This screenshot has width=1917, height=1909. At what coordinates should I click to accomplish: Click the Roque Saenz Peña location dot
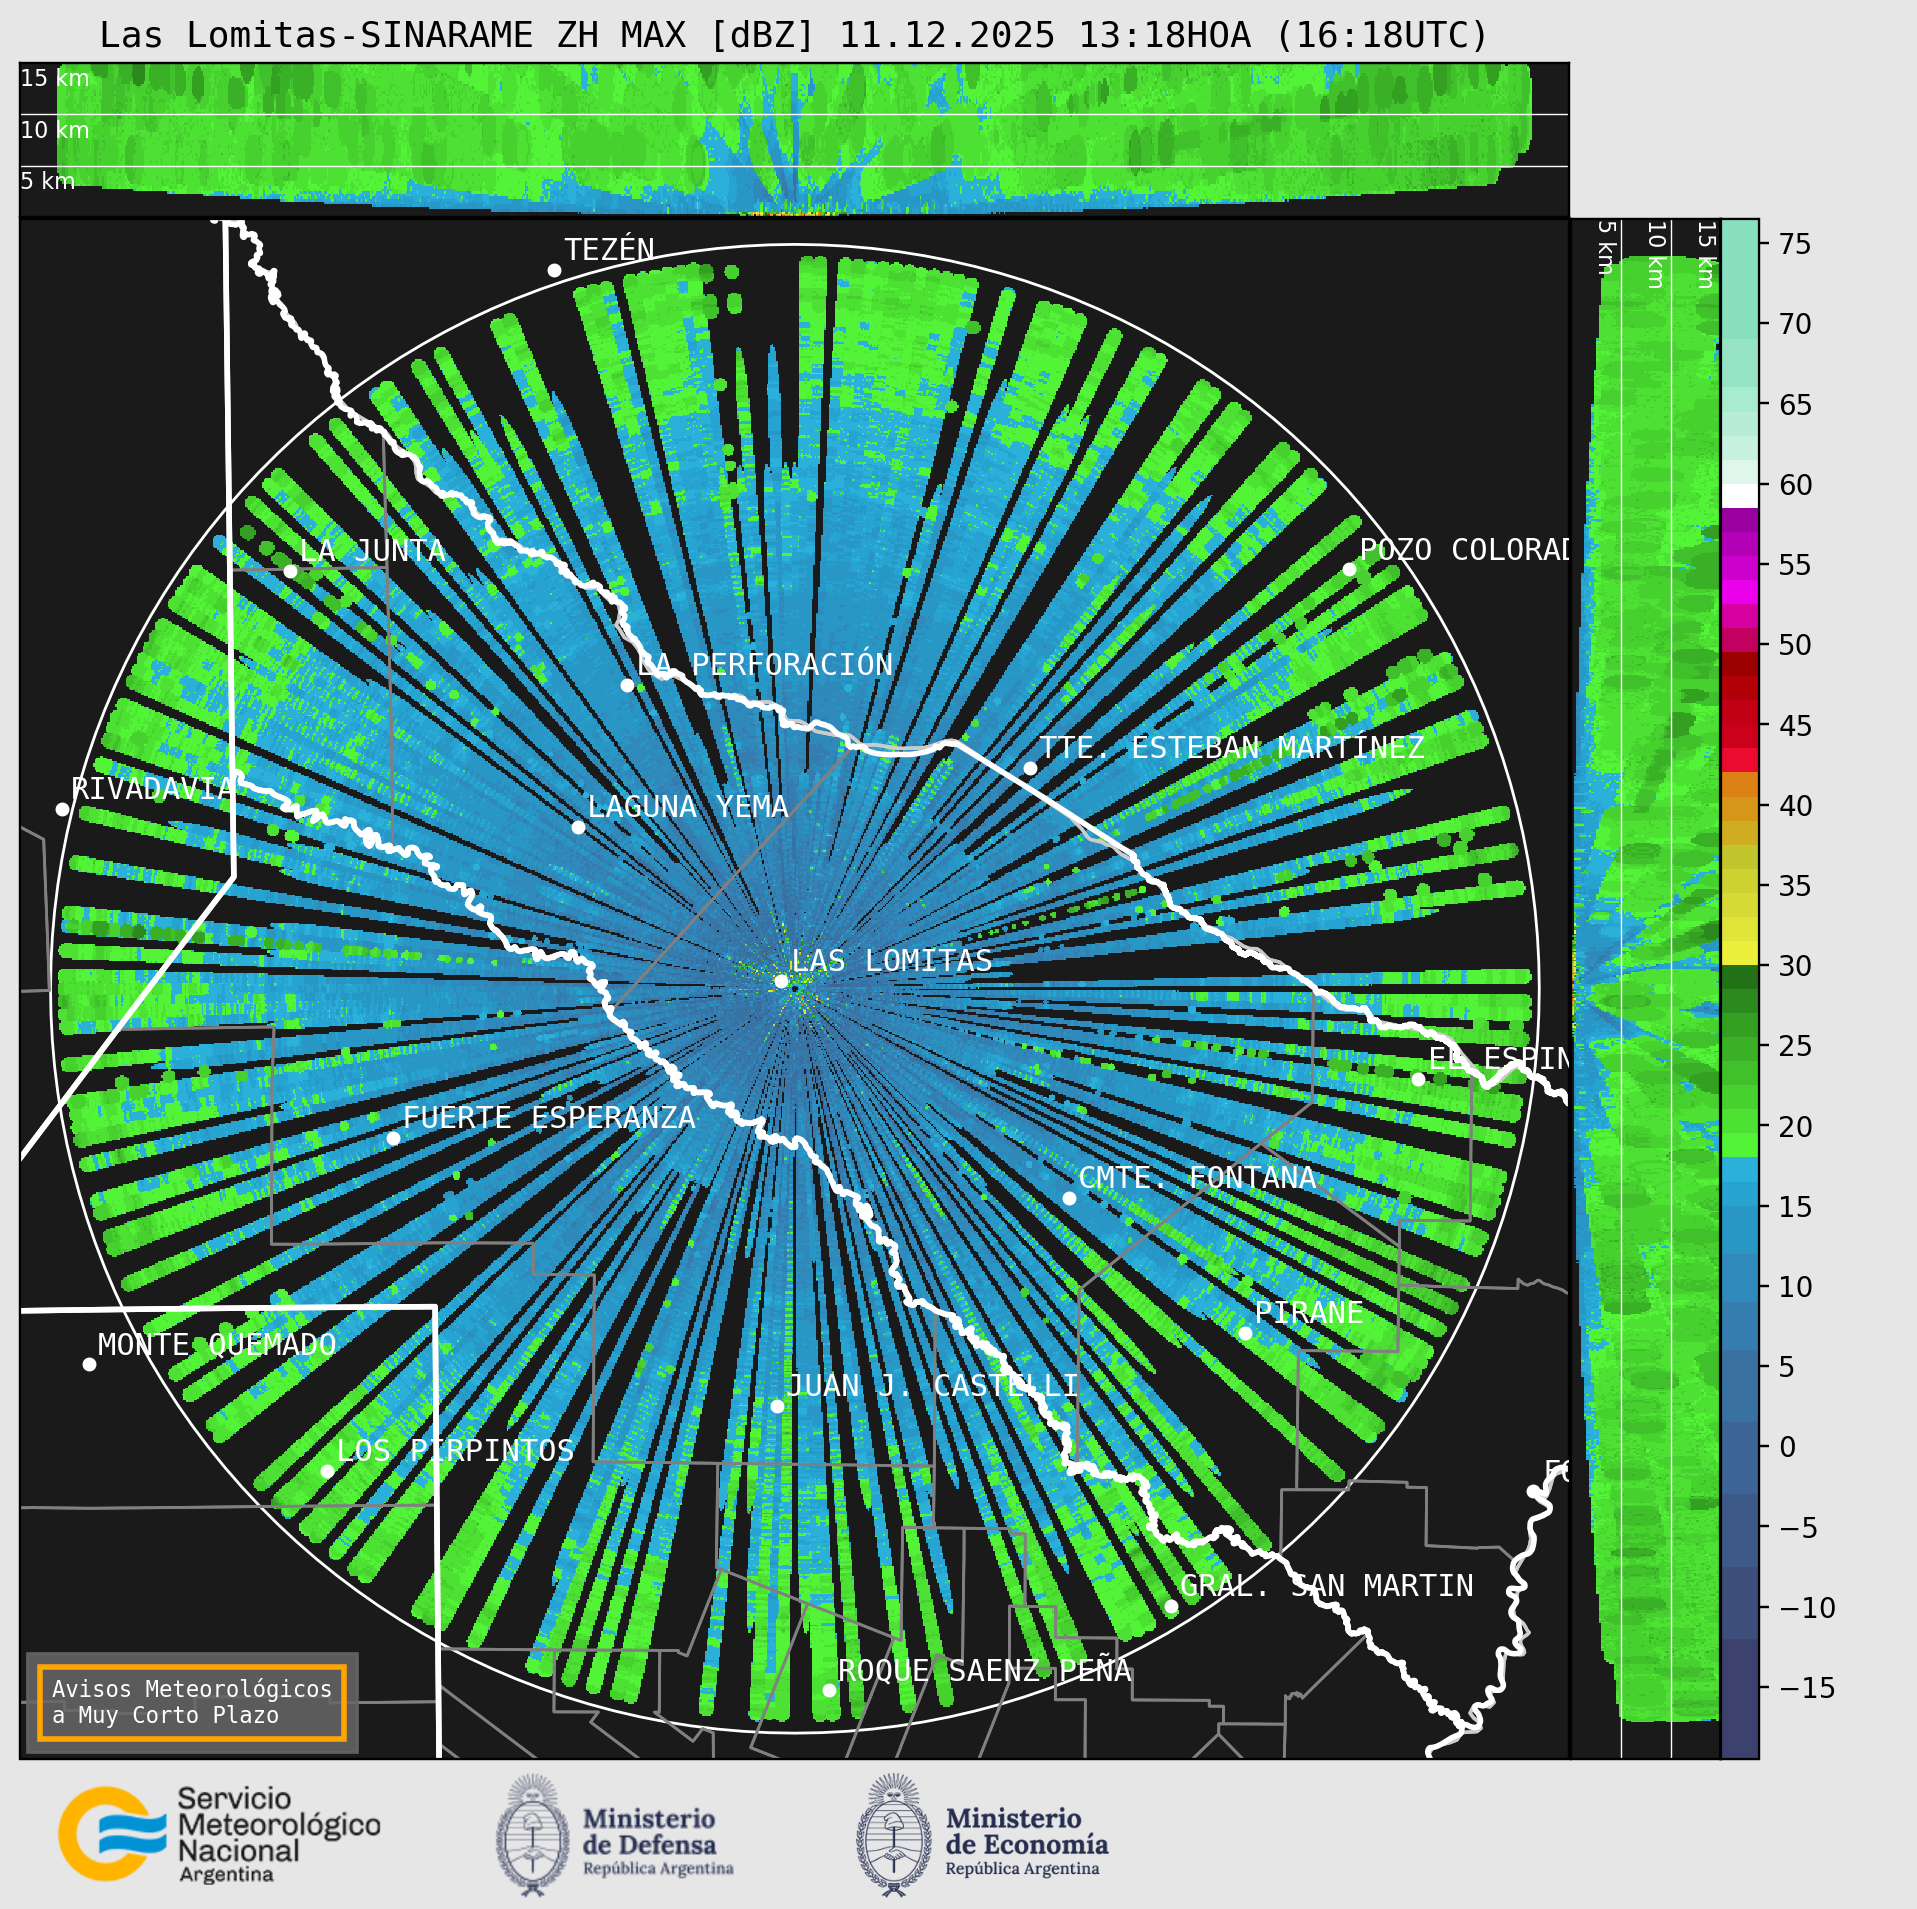[829, 1690]
